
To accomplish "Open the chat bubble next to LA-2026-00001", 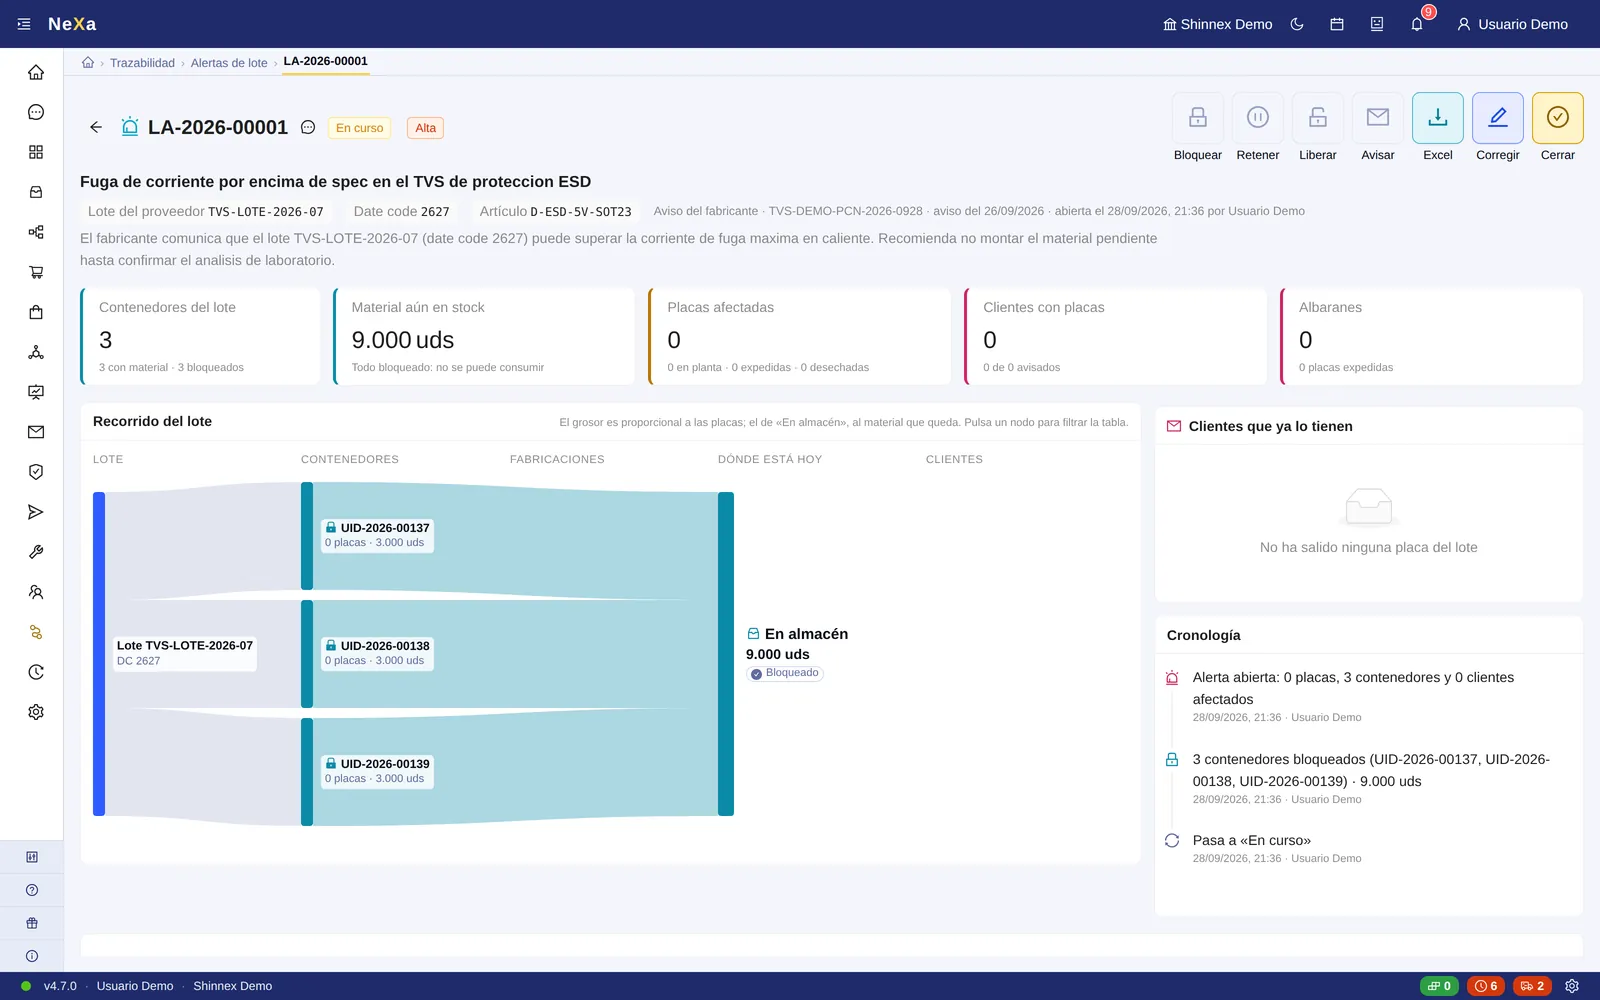I will pos(308,127).
